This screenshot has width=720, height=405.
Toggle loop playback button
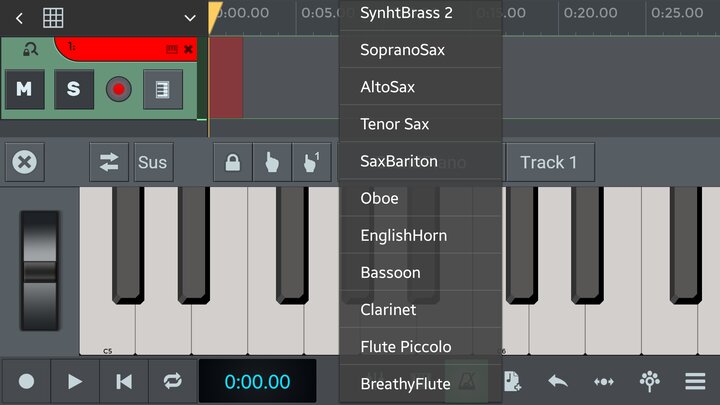(x=173, y=382)
